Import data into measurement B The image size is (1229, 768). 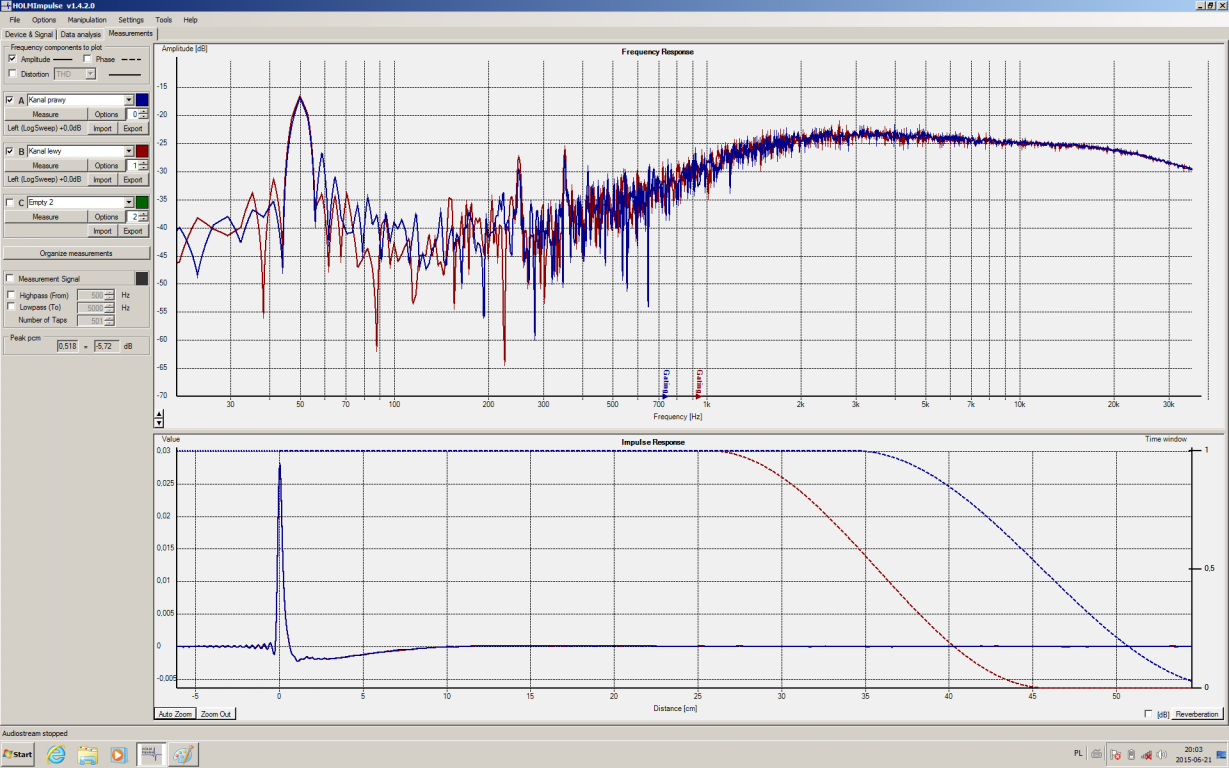pos(102,179)
